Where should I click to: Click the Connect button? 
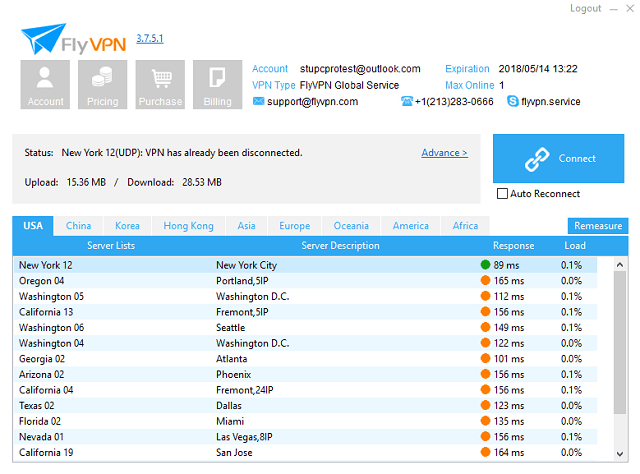coord(558,158)
